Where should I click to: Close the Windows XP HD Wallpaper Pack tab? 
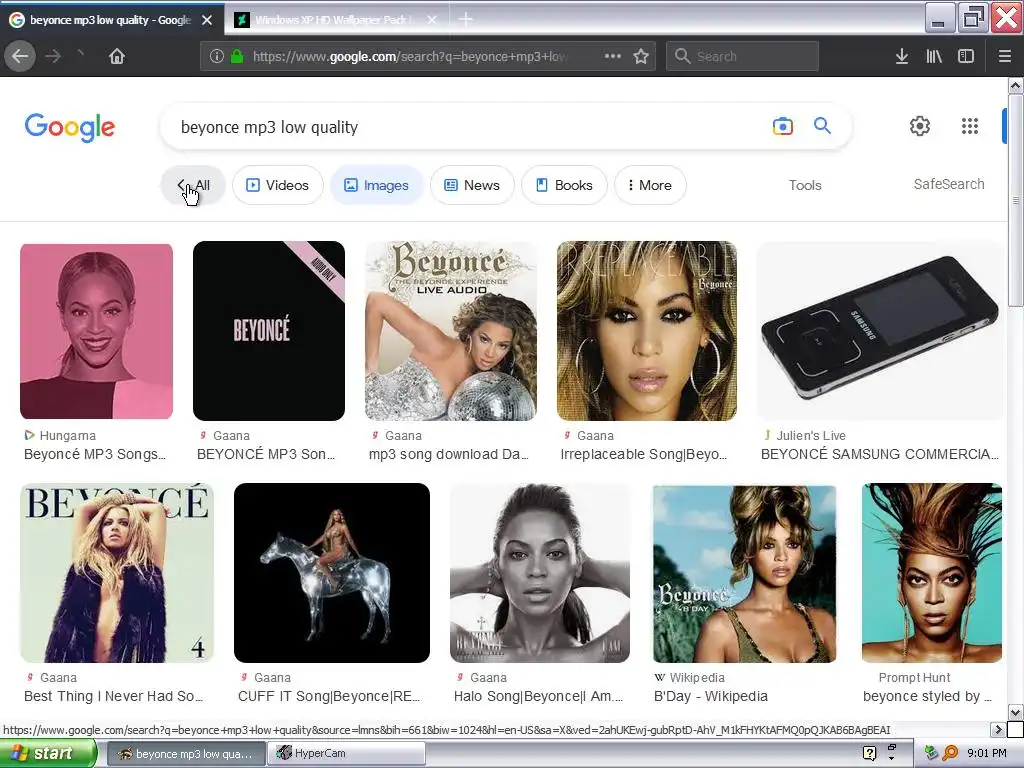[x=432, y=20]
